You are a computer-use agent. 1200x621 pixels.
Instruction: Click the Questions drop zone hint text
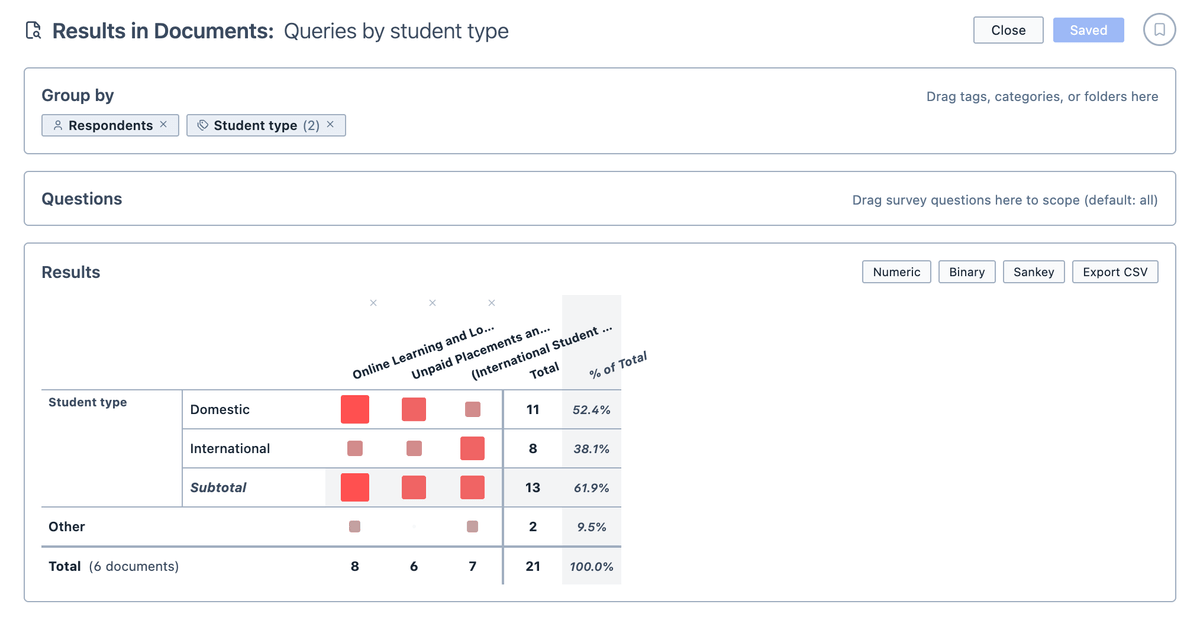pos(1005,200)
